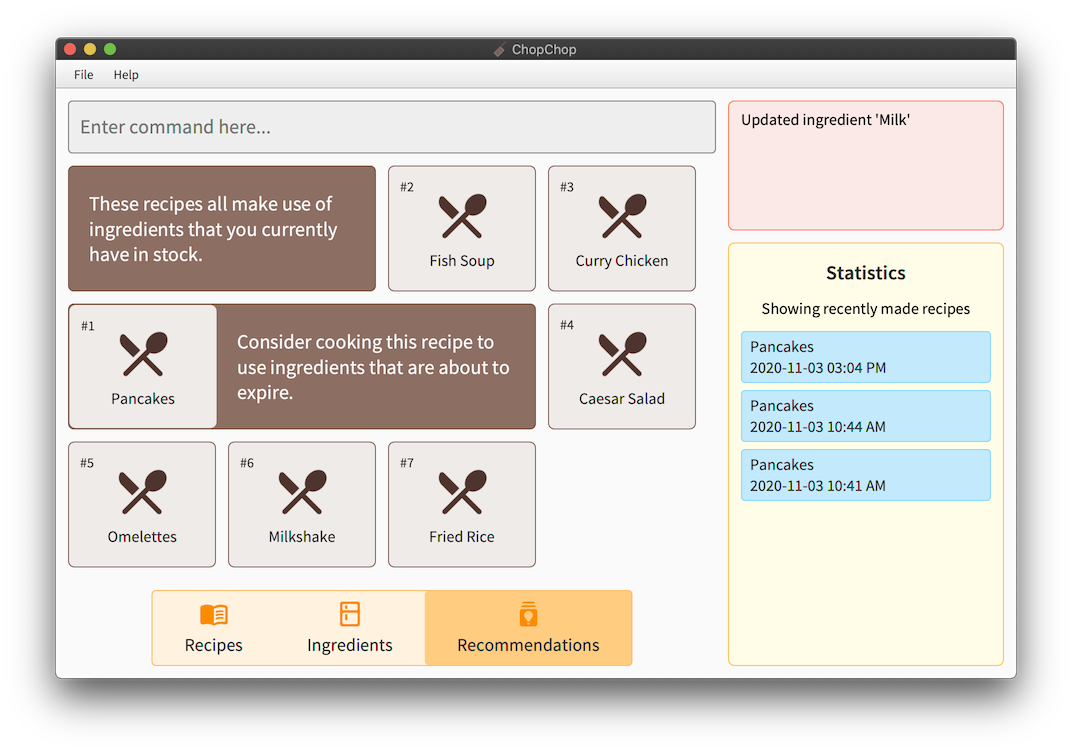Viewport: 1072px width, 752px height.
Task: Switch to the Recipes tab
Action: (x=213, y=628)
